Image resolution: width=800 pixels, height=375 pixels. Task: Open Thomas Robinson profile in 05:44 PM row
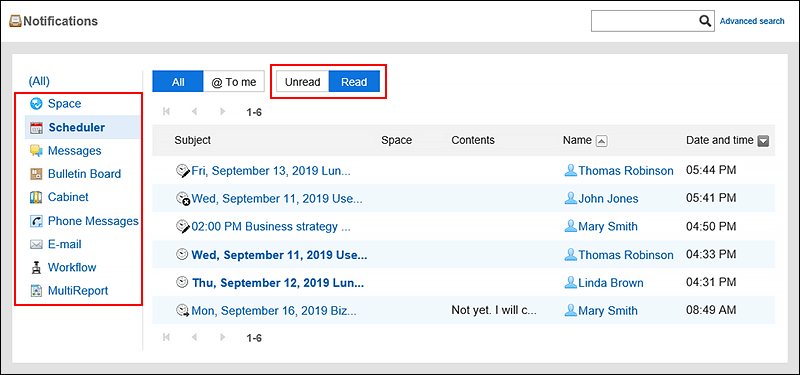(x=626, y=171)
